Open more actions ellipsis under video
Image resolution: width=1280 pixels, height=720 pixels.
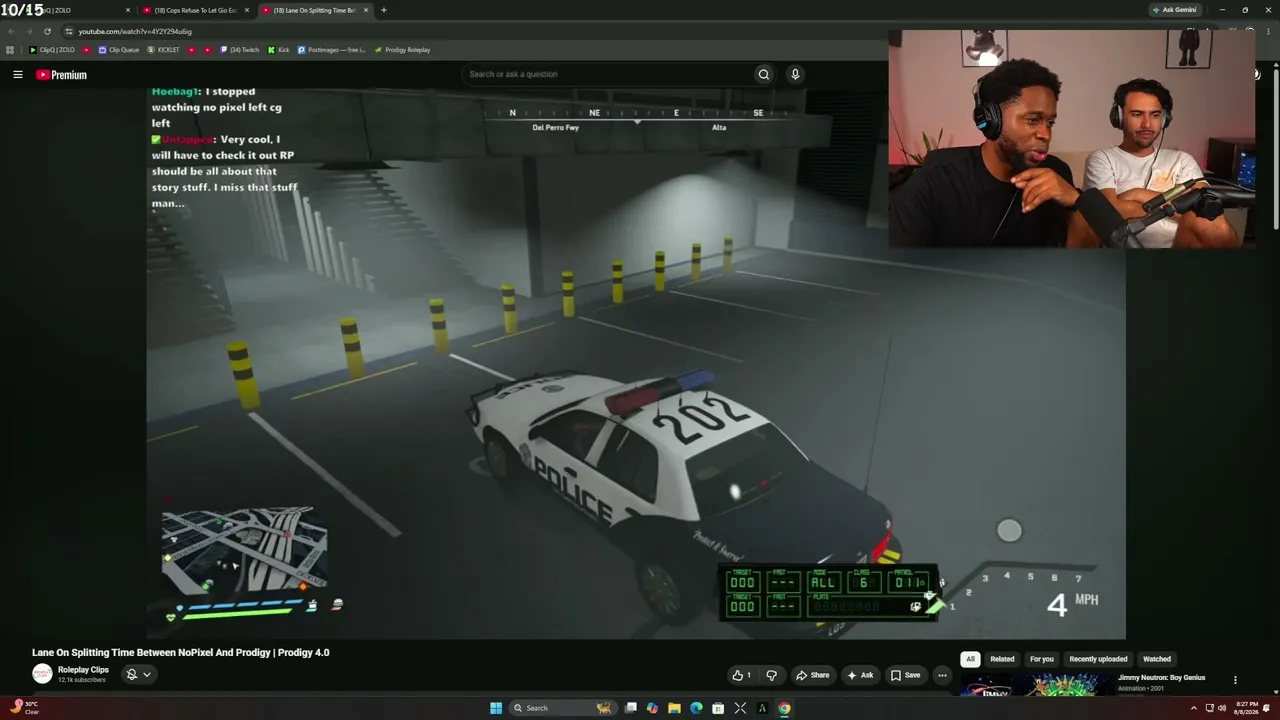(942, 675)
